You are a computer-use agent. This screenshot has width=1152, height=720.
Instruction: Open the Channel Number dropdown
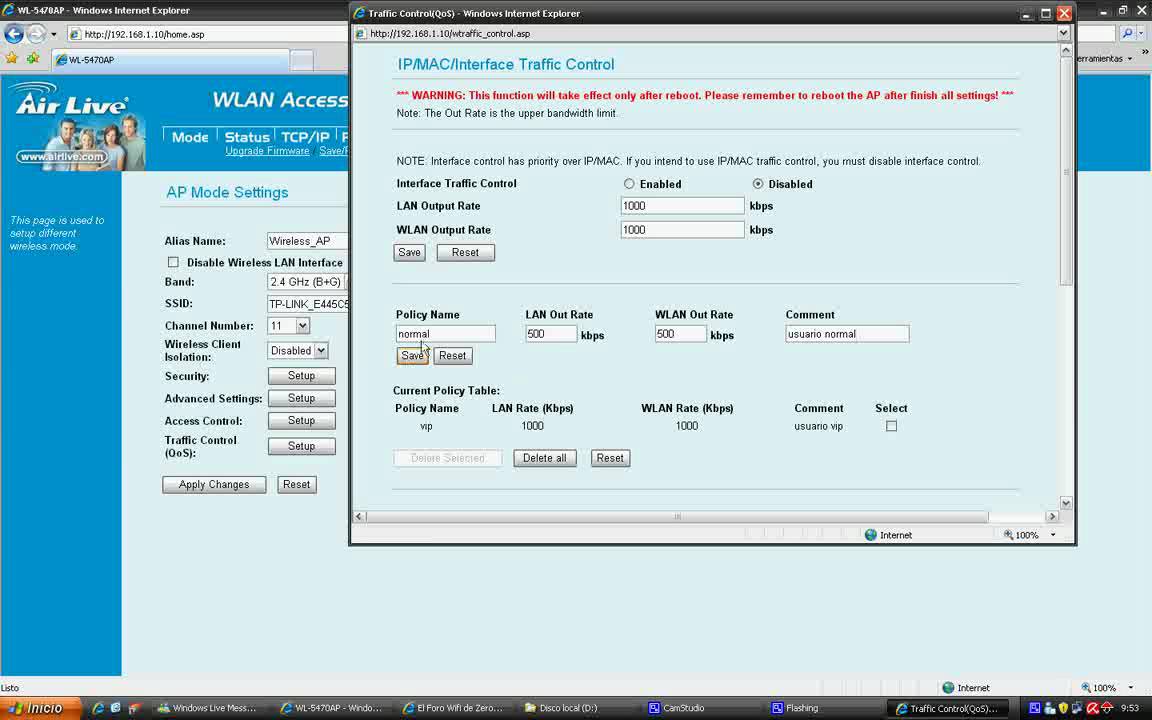303,325
